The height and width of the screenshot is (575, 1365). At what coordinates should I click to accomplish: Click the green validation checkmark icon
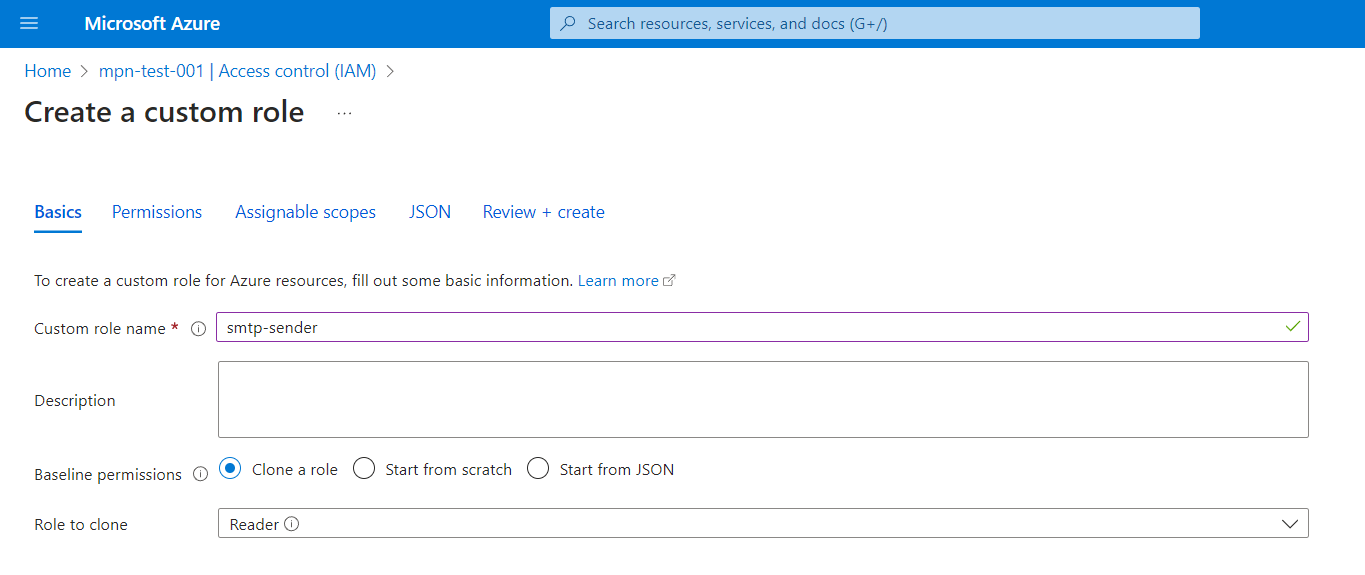click(x=1293, y=327)
